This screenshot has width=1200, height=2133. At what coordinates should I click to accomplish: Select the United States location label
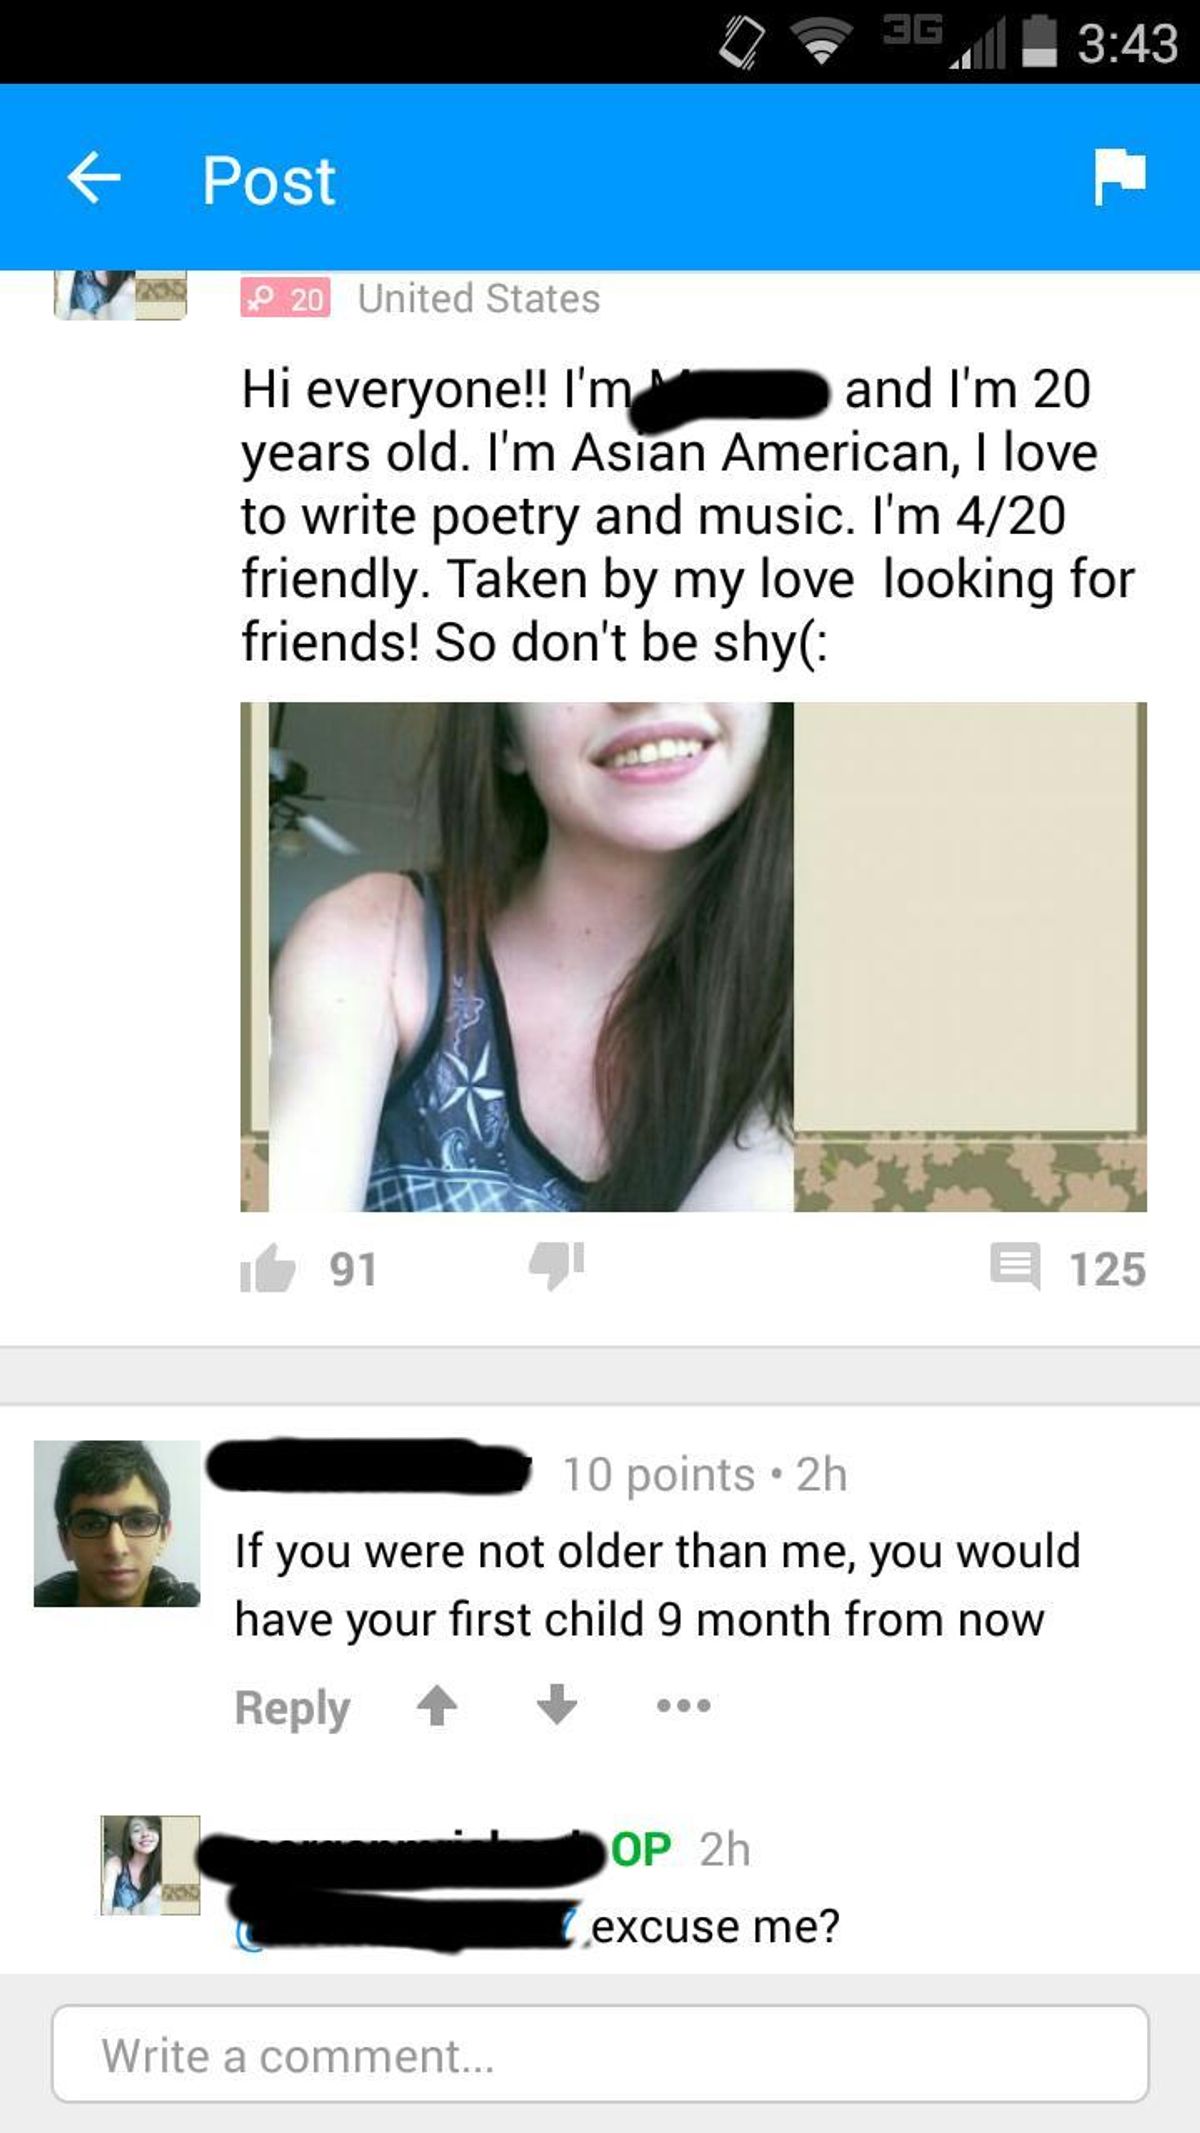point(479,298)
